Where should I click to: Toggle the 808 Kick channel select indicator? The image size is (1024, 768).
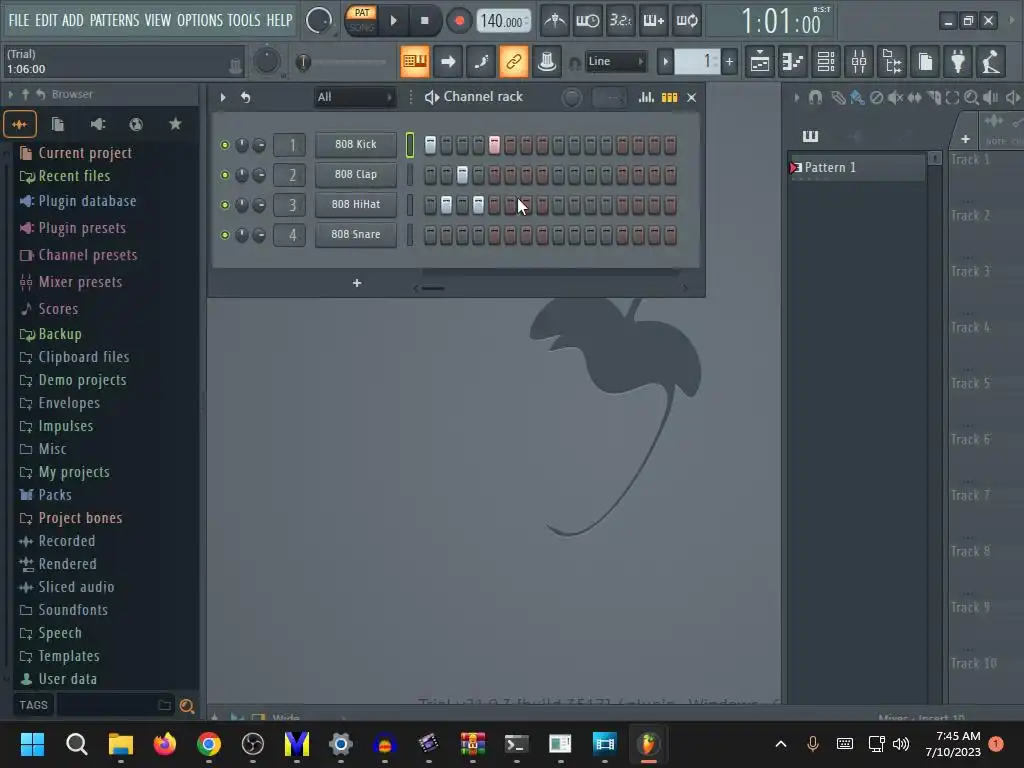(x=410, y=145)
